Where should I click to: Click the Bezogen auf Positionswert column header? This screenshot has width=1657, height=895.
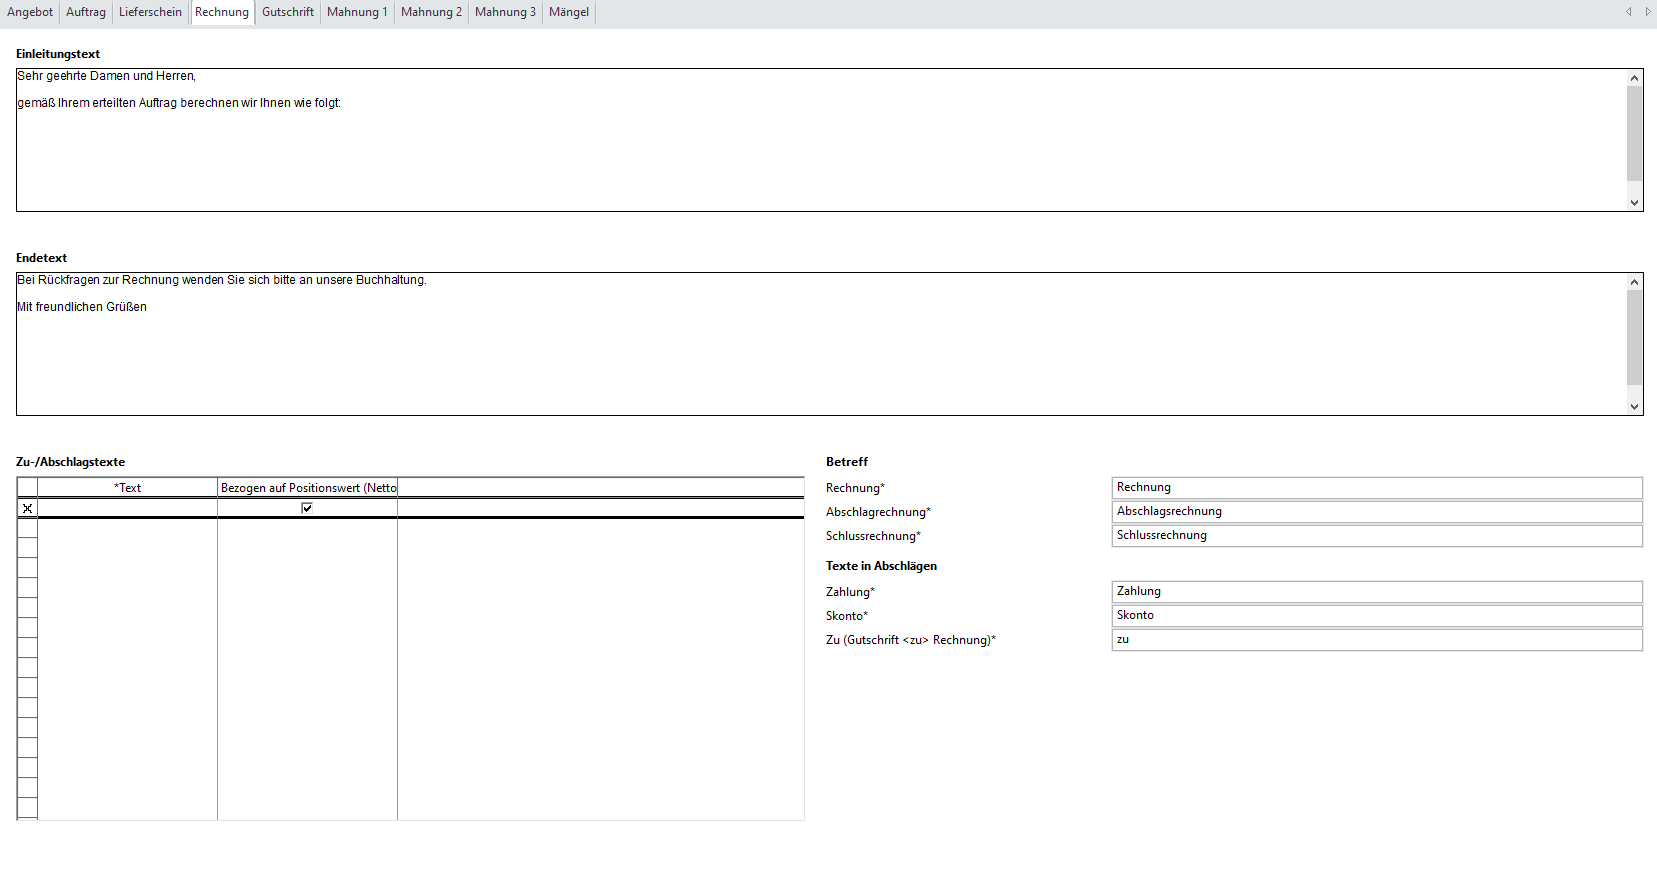click(x=308, y=488)
